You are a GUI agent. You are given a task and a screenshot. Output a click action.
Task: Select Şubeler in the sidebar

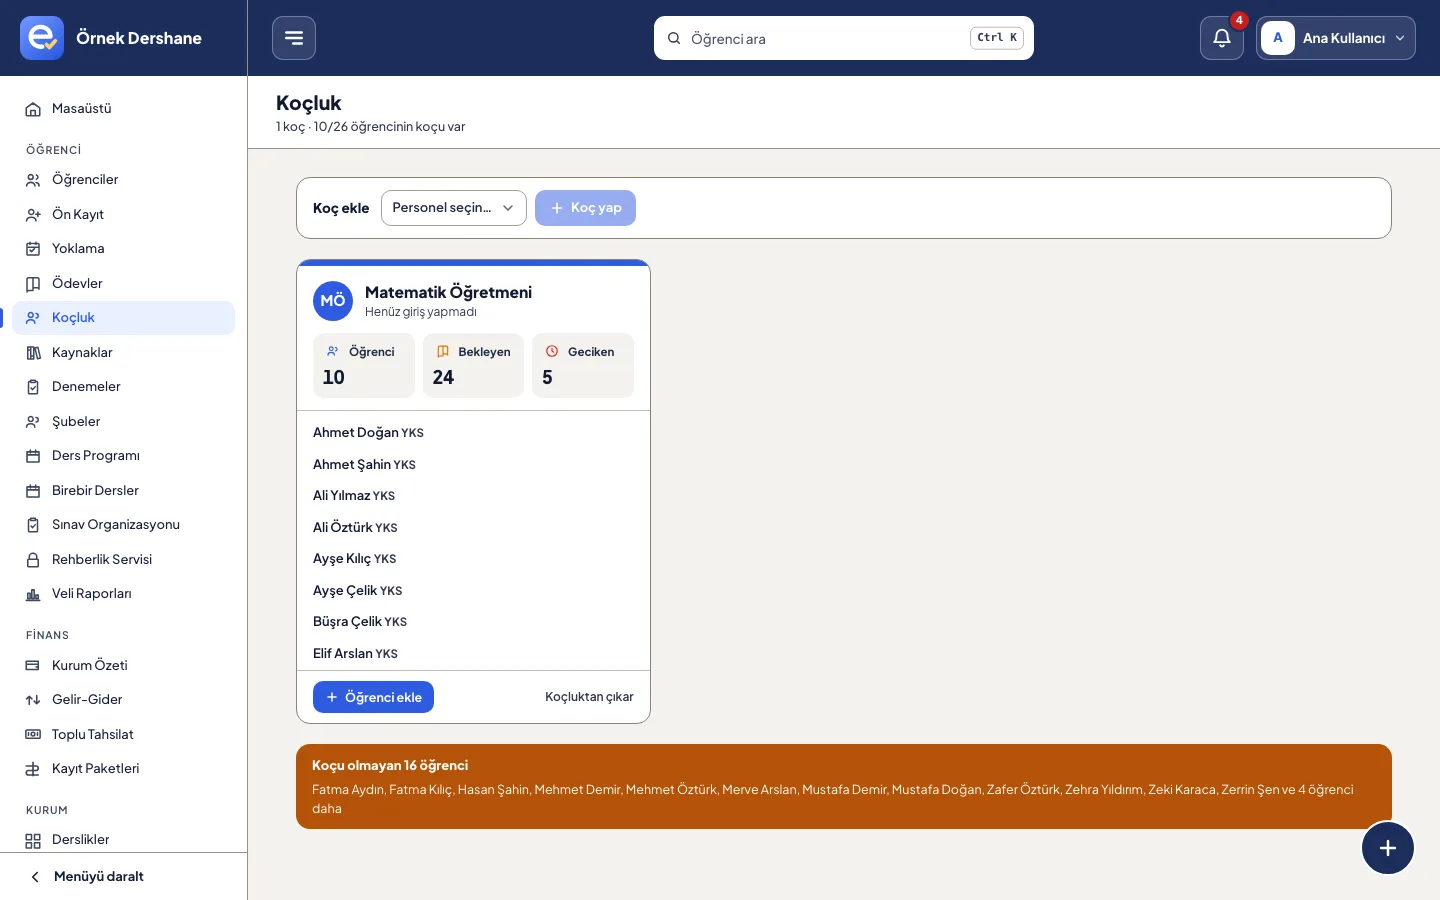[124, 422]
